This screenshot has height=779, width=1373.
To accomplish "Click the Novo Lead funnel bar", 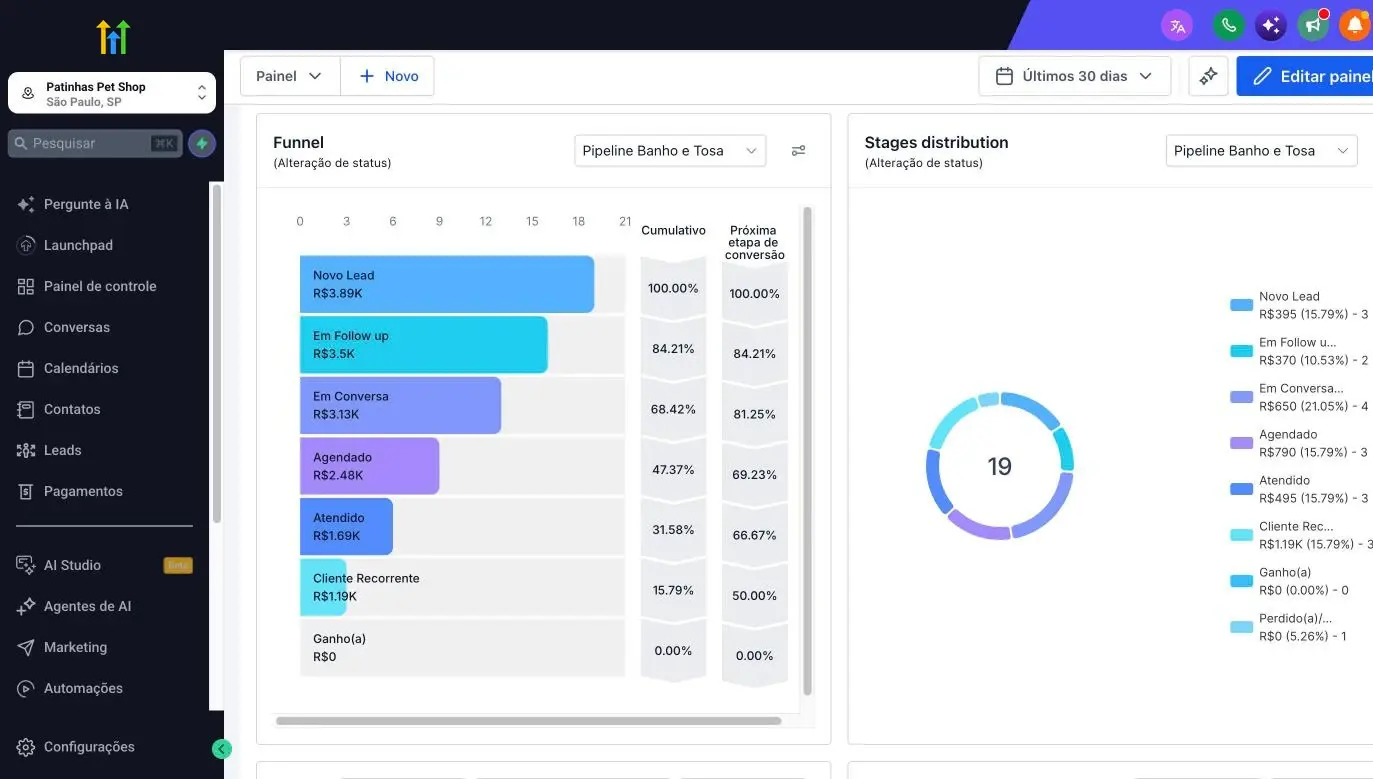I will point(447,284).
